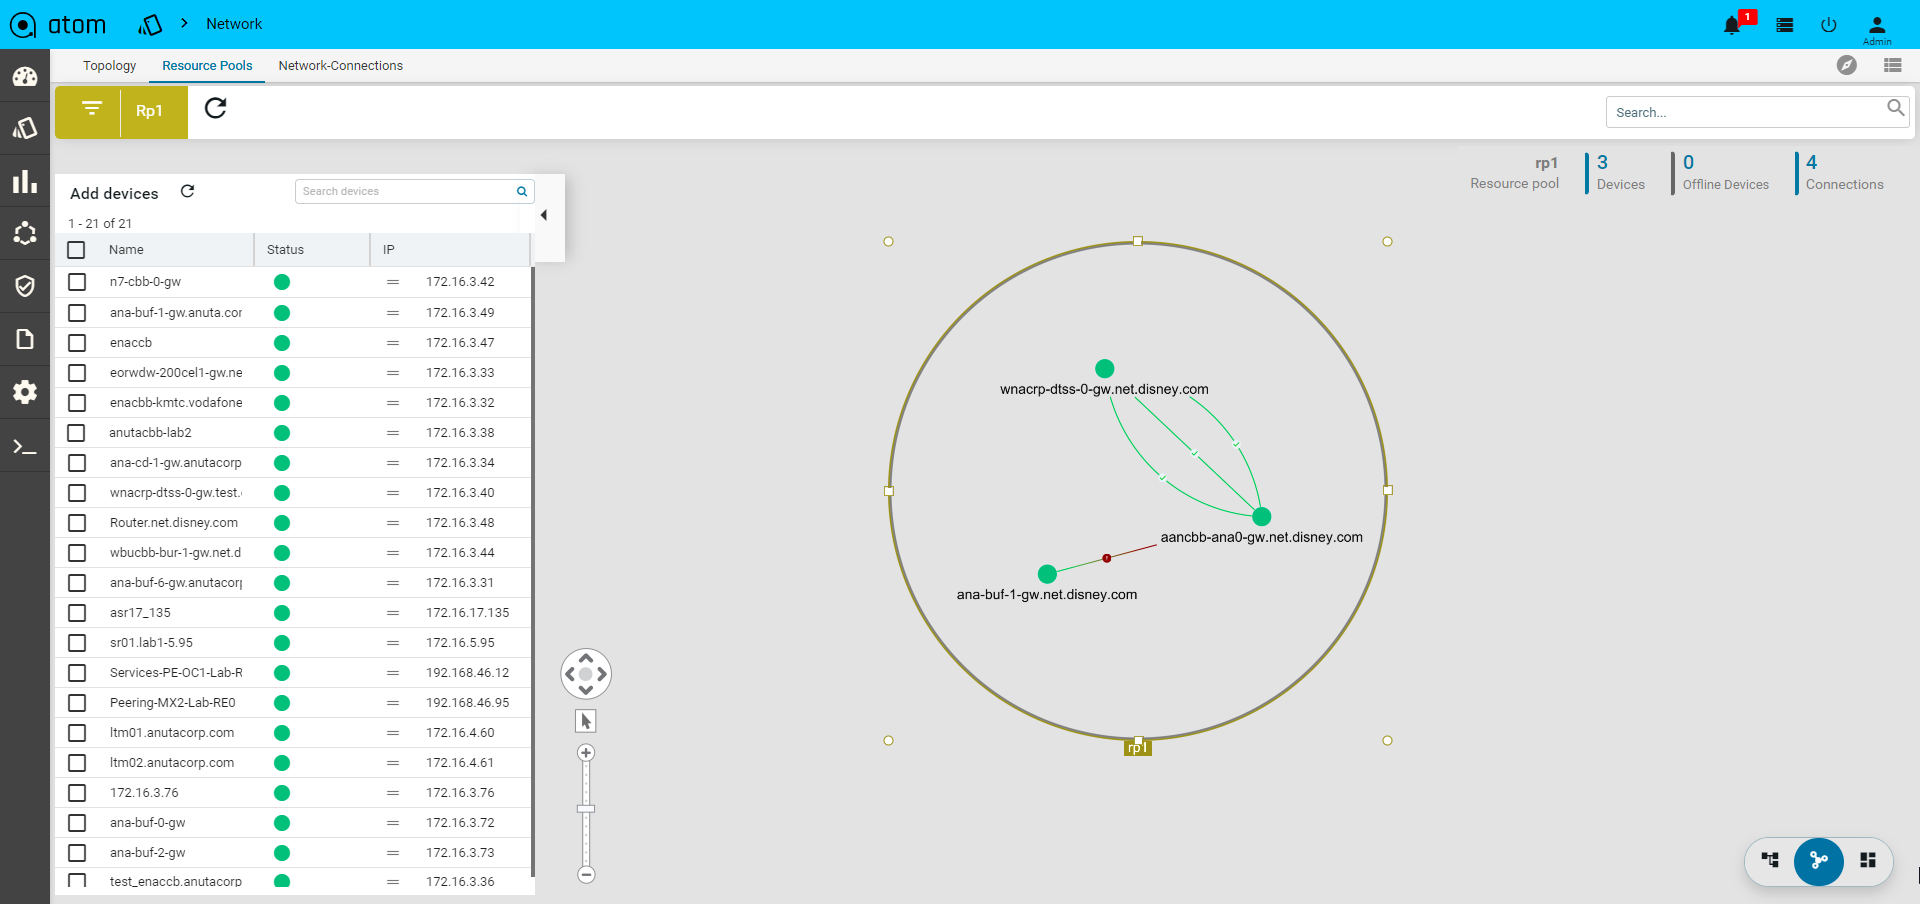
Task: Open the task list icon in header
Action: 1784,25
